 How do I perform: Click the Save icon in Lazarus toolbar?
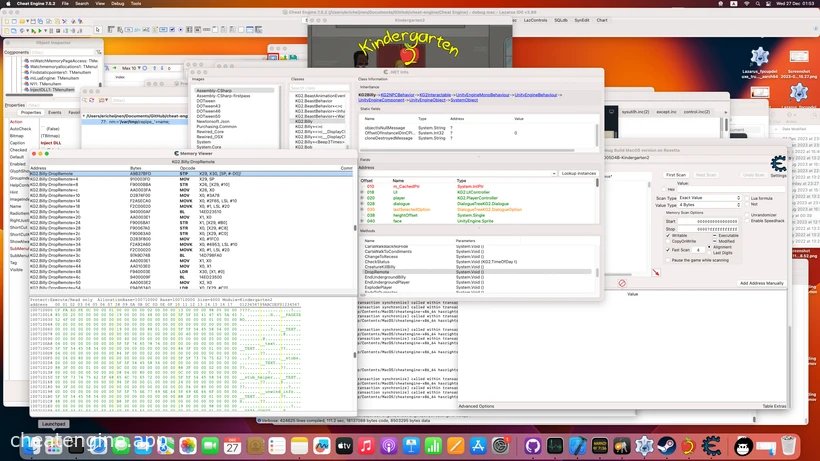click(x=32, y=21)
